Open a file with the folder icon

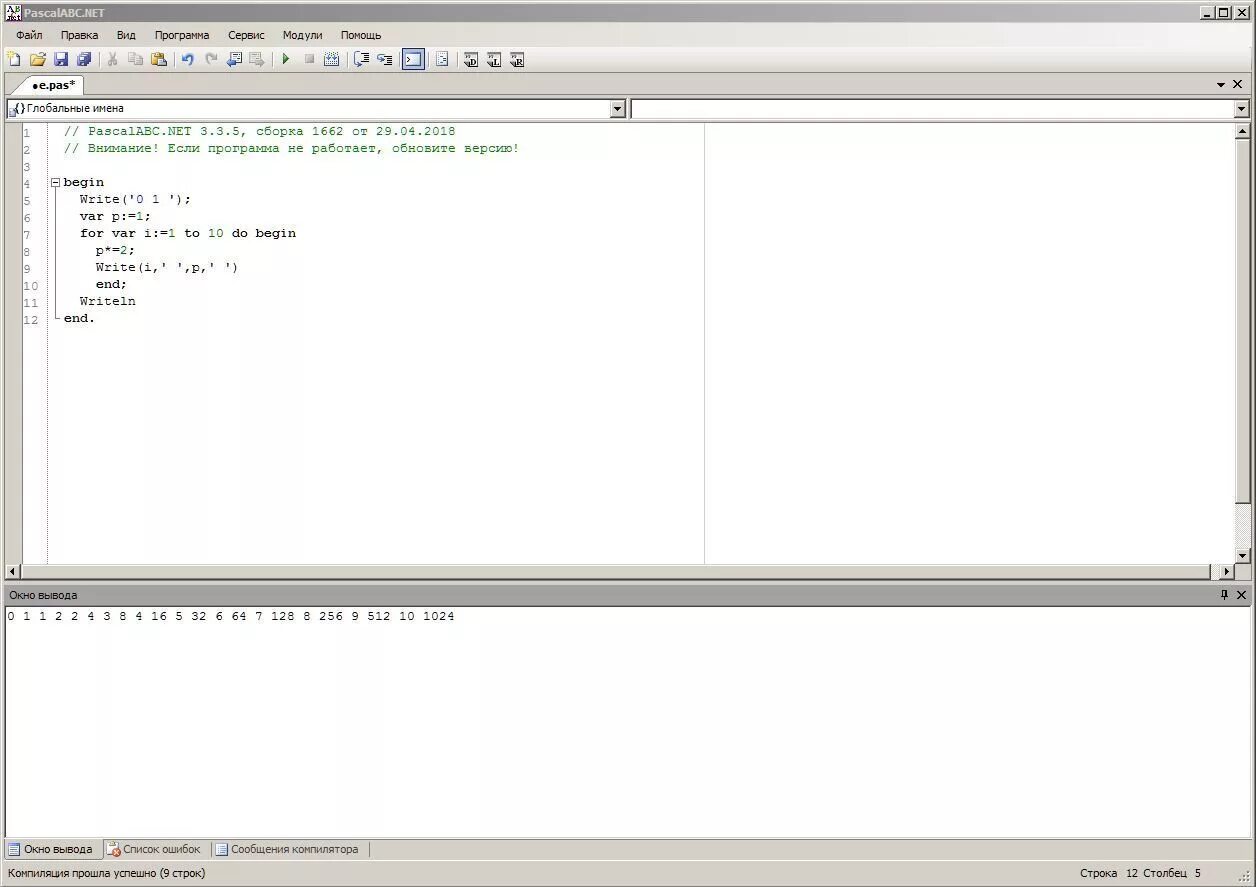pyautogui.click(x=38, y=60)
